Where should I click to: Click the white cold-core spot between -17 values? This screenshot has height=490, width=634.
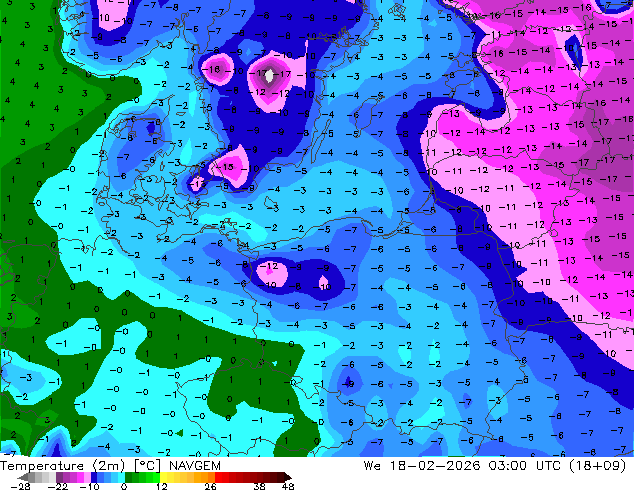point(269,76)
